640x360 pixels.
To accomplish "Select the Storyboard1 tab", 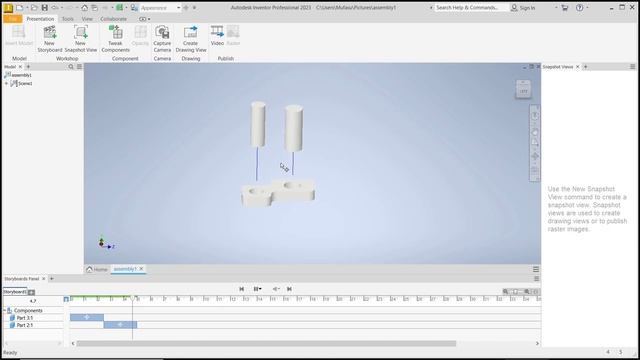I will click(15, 291).
